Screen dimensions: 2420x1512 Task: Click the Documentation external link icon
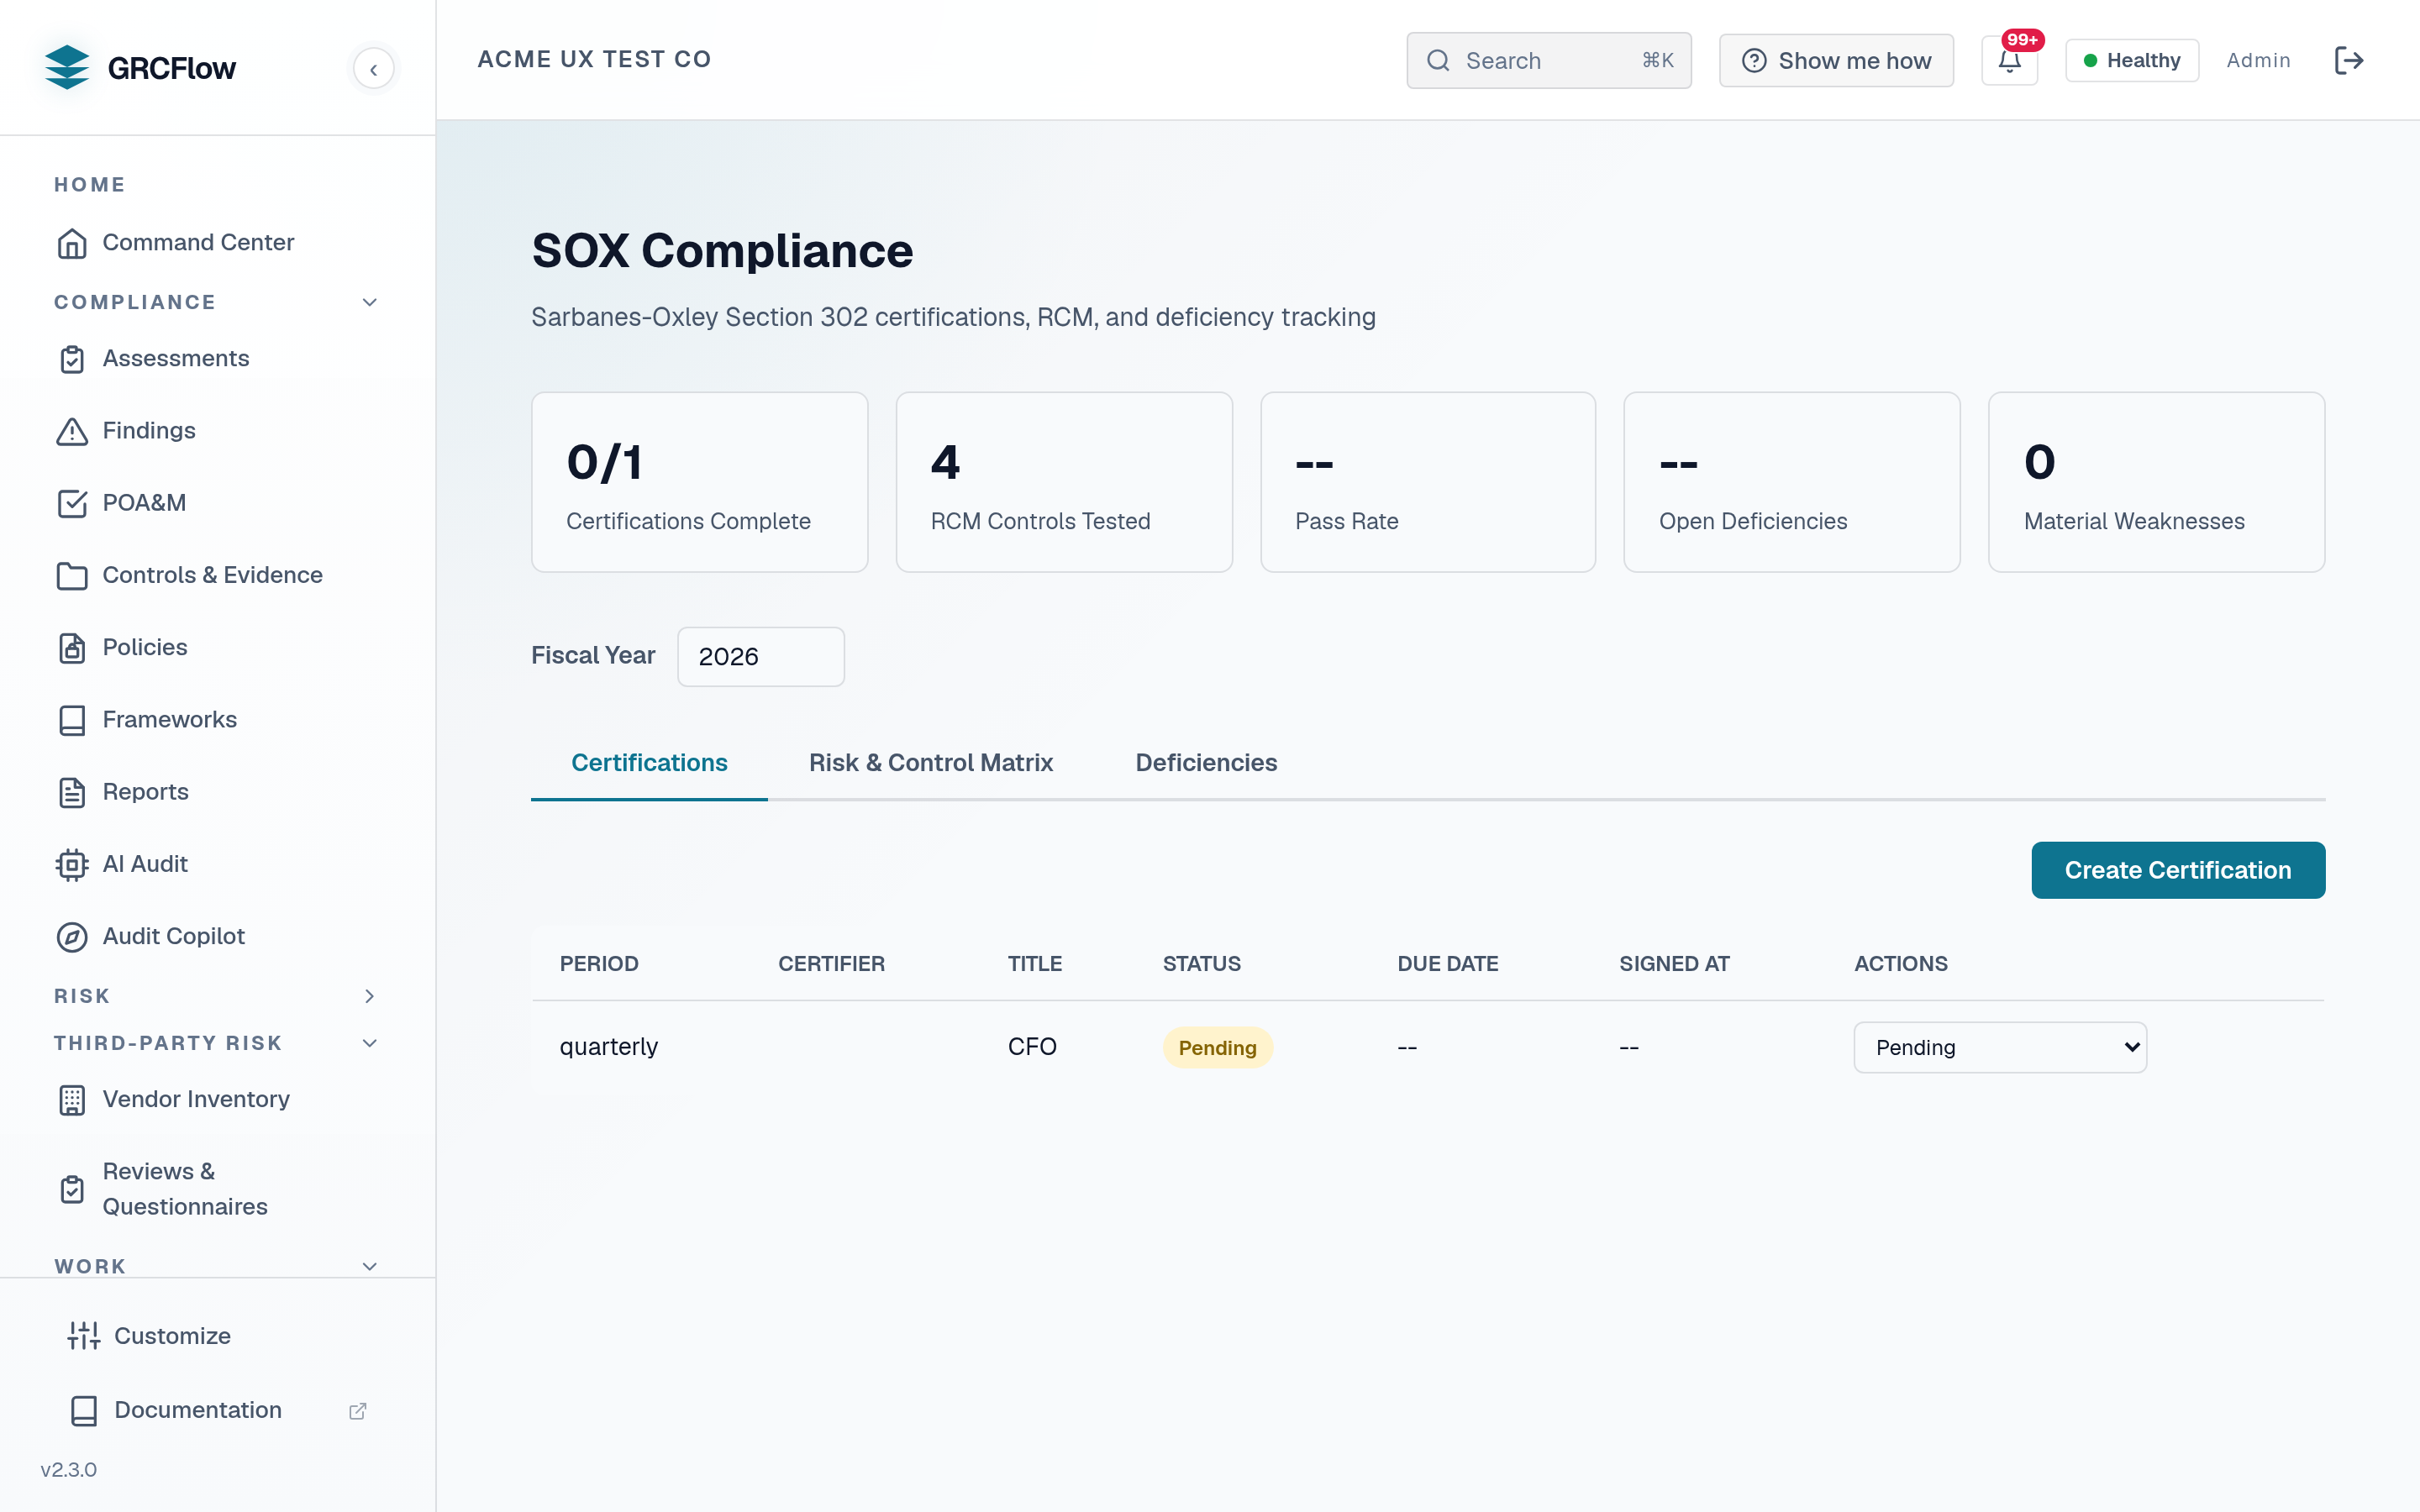tap(357, 1411)
